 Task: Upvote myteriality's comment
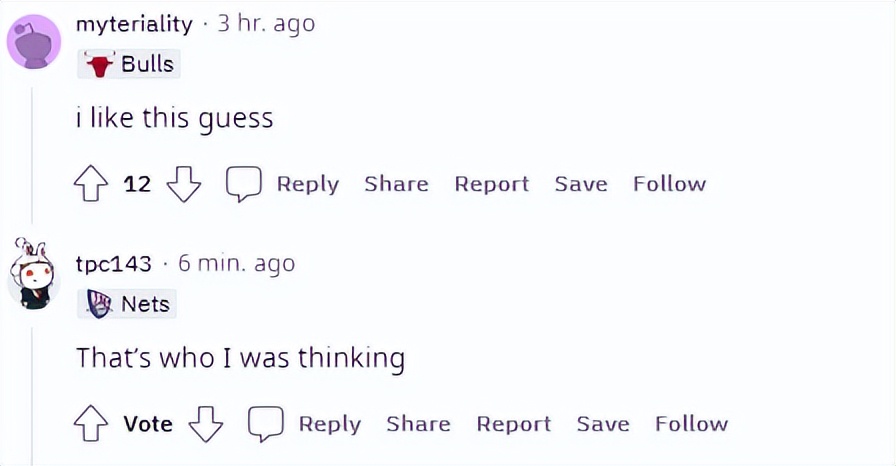click(x=91, y=184)
